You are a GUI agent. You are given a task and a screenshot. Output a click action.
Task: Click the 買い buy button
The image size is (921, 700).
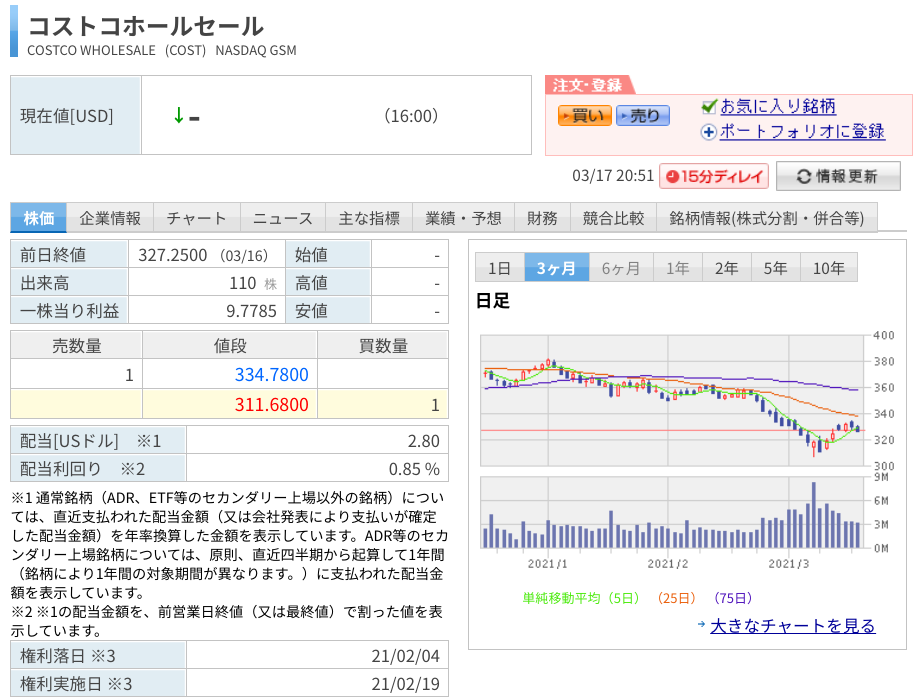pos(584,116)
